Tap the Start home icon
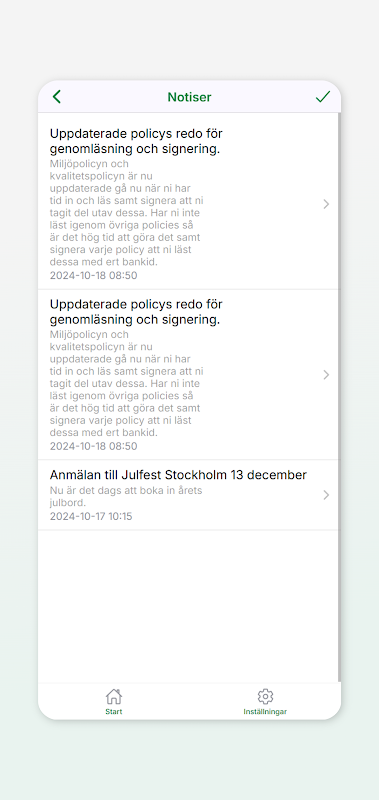The image size is (379, 800). [x=114, y=696]
